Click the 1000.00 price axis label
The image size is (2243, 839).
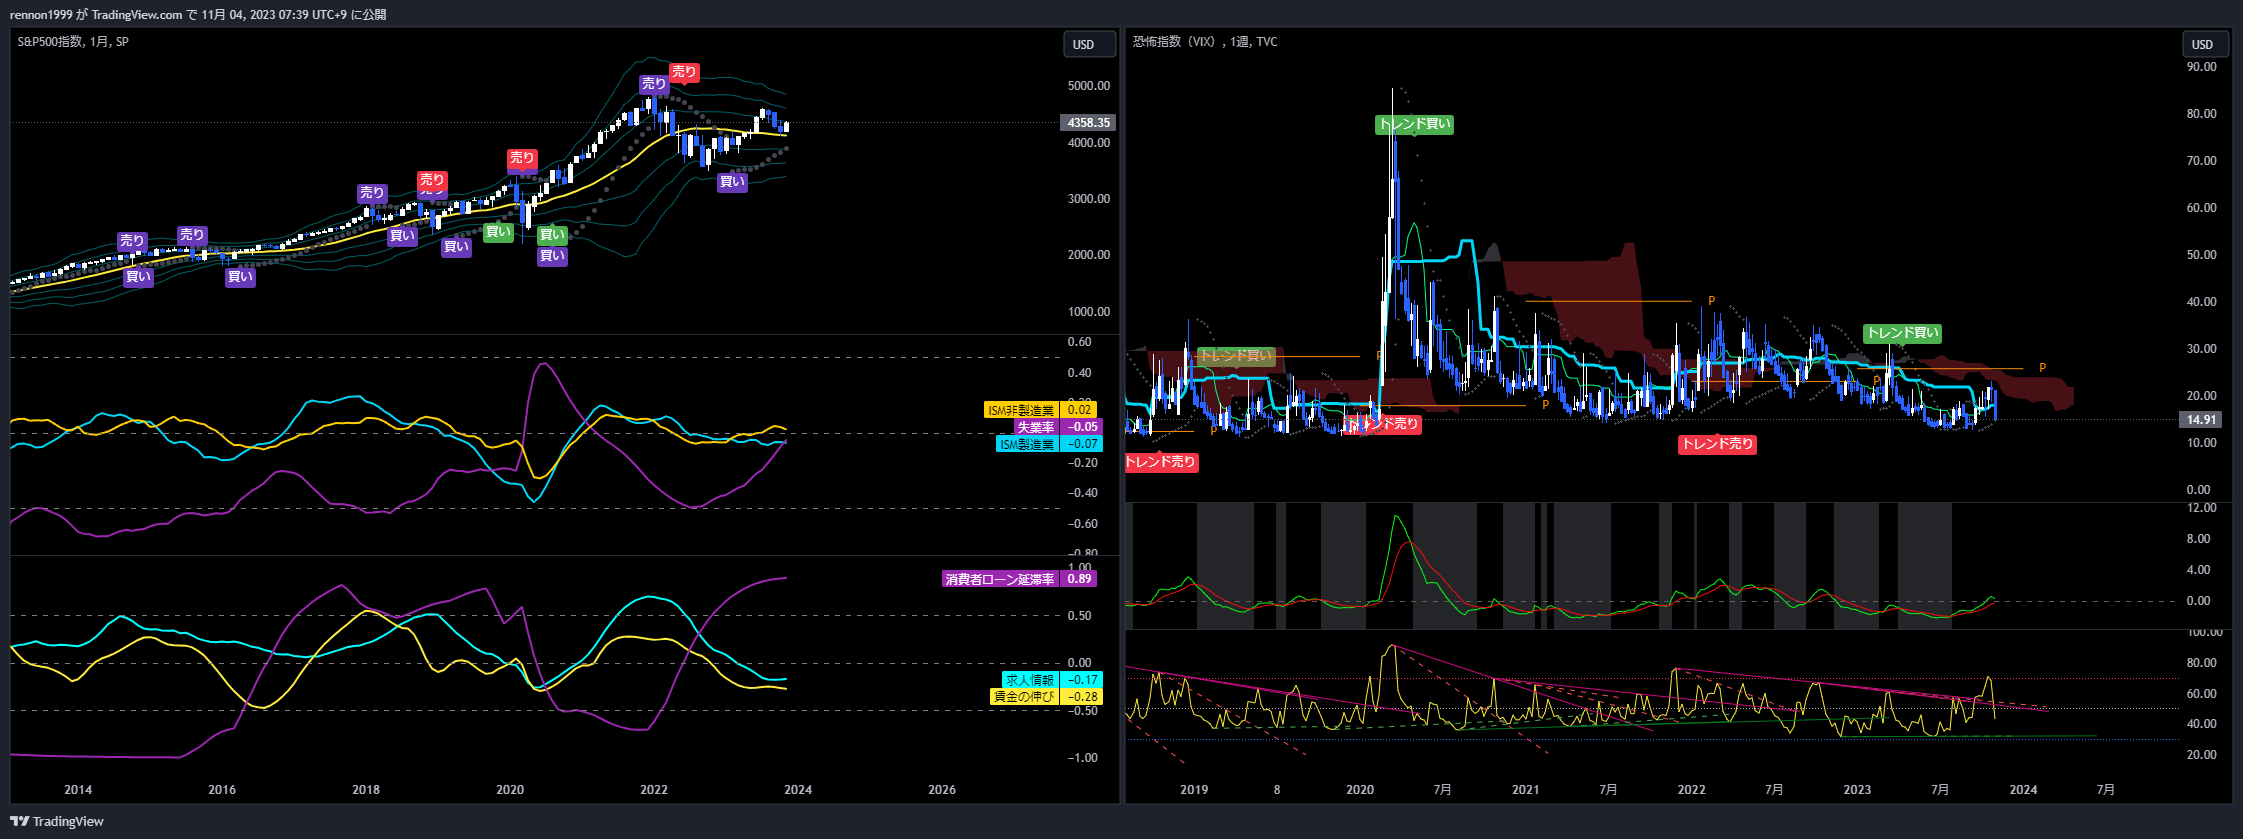point(1089,312)
